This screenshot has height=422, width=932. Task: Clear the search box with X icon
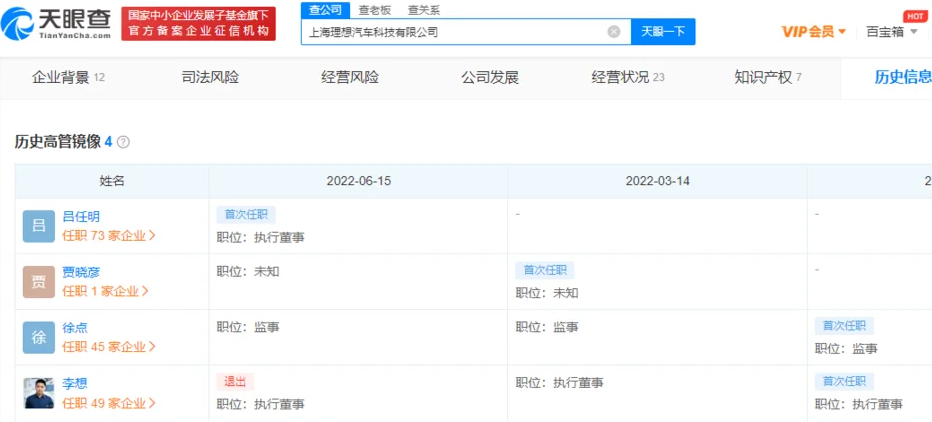pos(614,31)
